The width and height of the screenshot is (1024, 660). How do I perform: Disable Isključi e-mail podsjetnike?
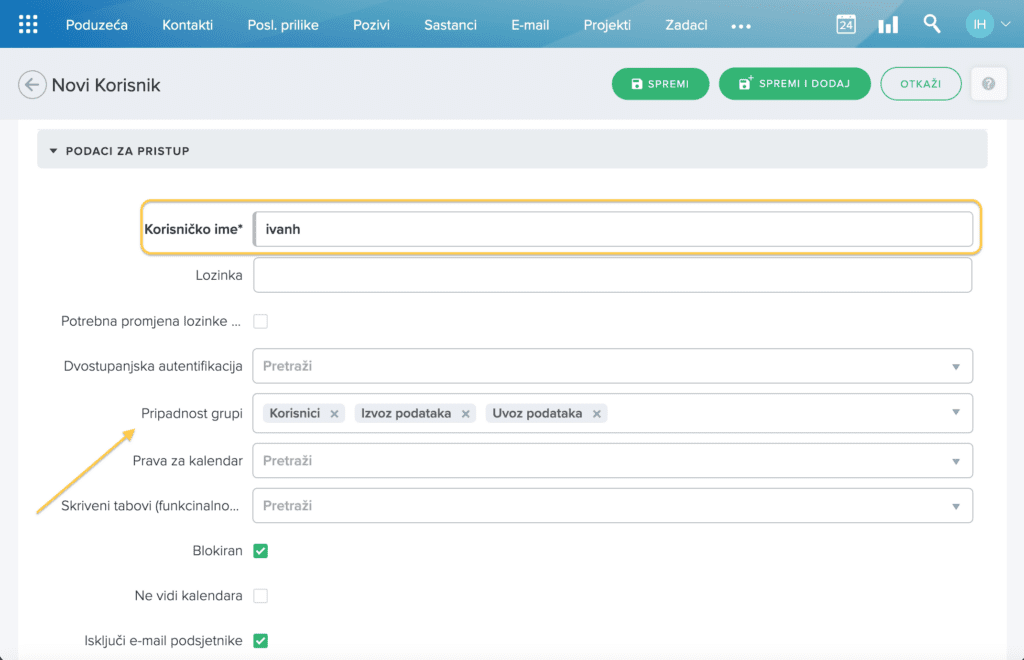[260, 640]
